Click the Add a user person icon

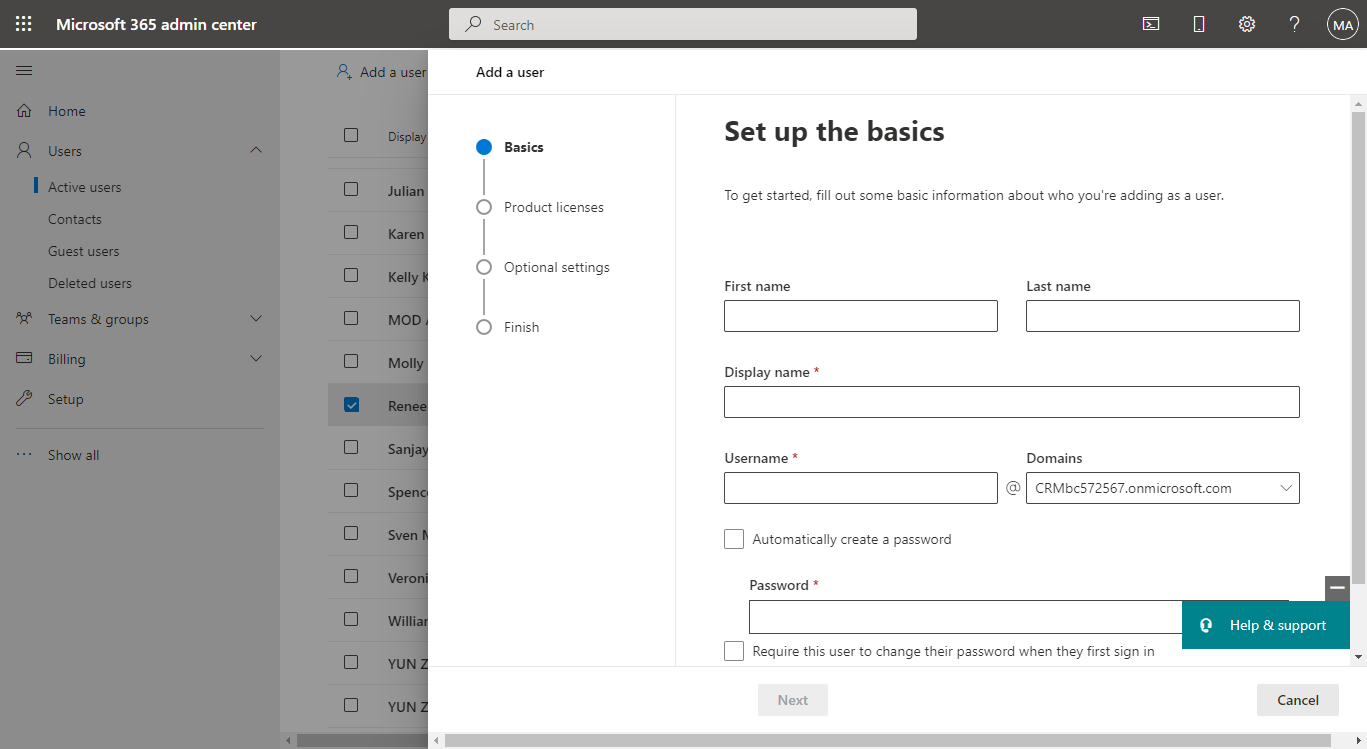tap(346, 71)
